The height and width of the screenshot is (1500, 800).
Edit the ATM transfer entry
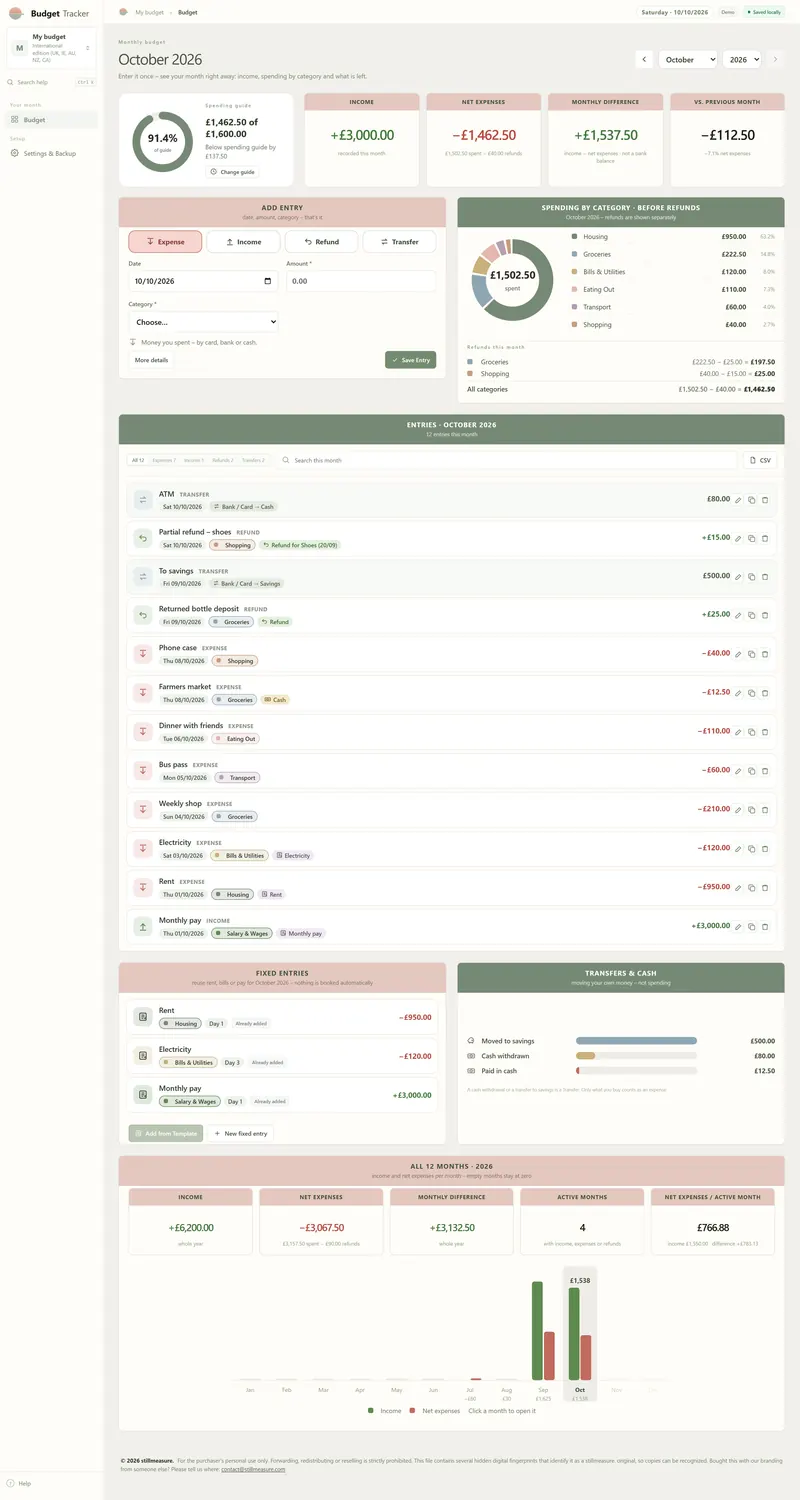coord(738,500)
